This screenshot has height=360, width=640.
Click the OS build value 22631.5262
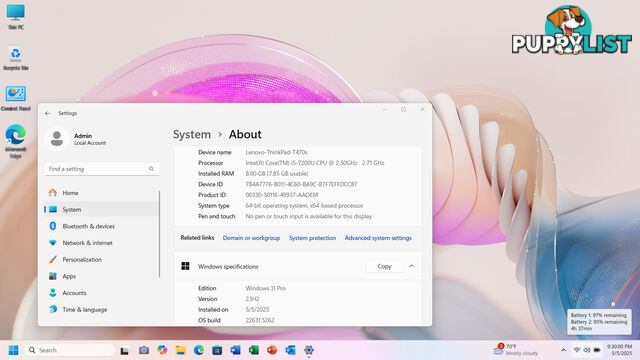[260, 320]
